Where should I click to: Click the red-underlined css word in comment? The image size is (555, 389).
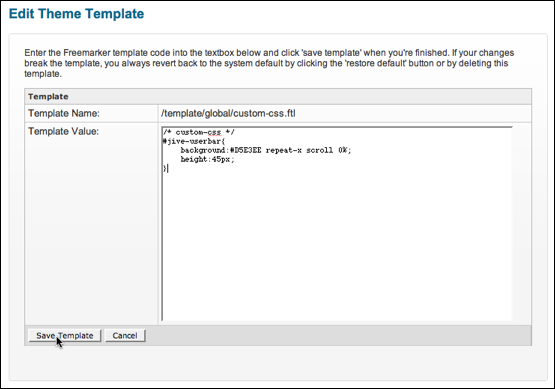click(214, 132)
